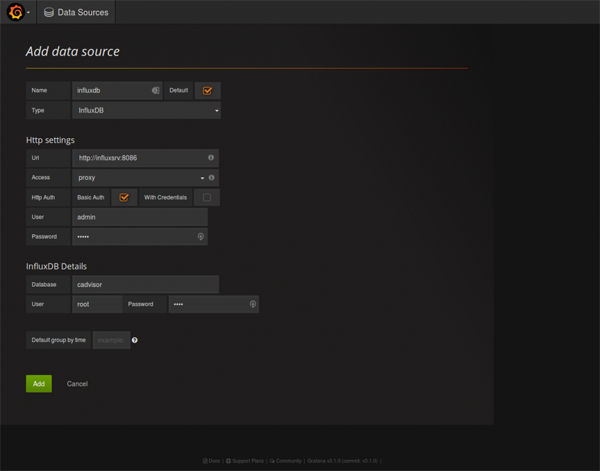Click the key icon in Http Password field
This screenshot has width=600, height=471.
click(x=201, y=237)
